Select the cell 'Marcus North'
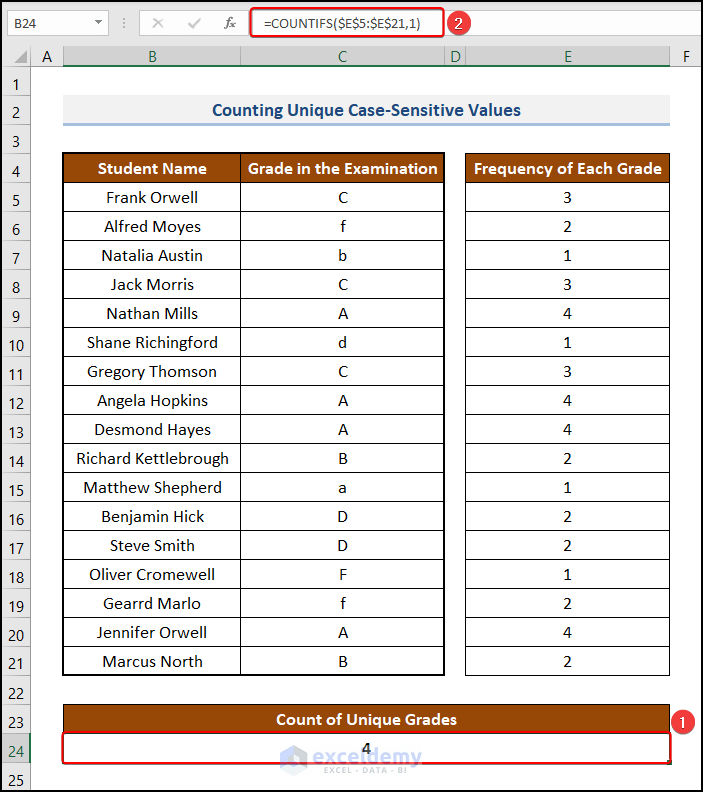 coord(152,662)
